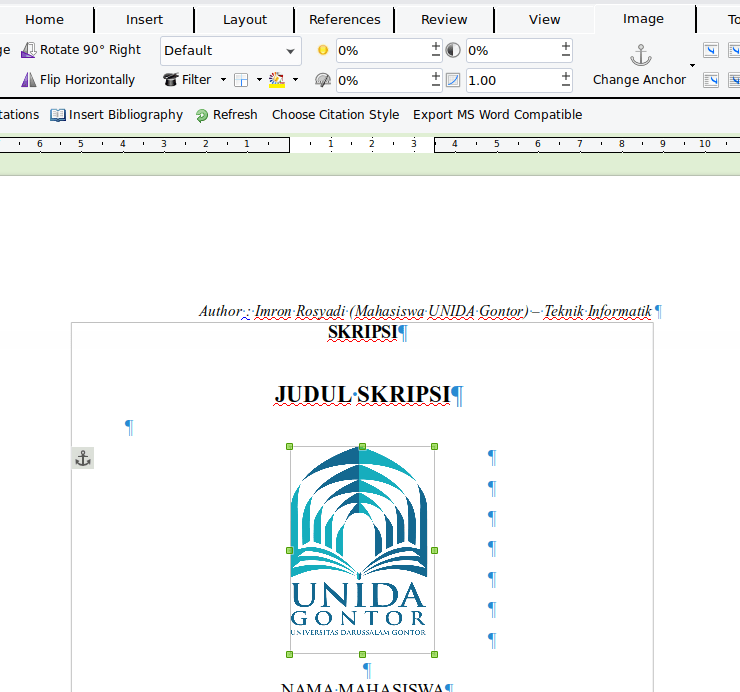
Task: Click the NAMA MAHASISWA text line
Action: (362, 687)
